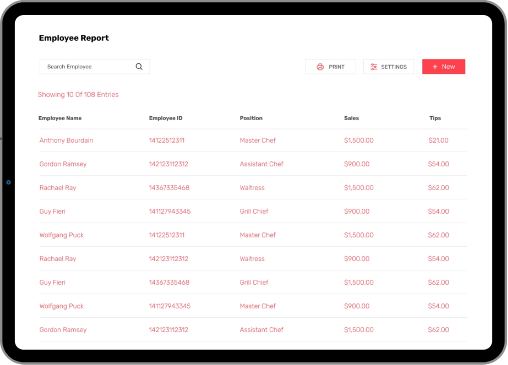Add a new employee with New button

[x=443, y=67]
